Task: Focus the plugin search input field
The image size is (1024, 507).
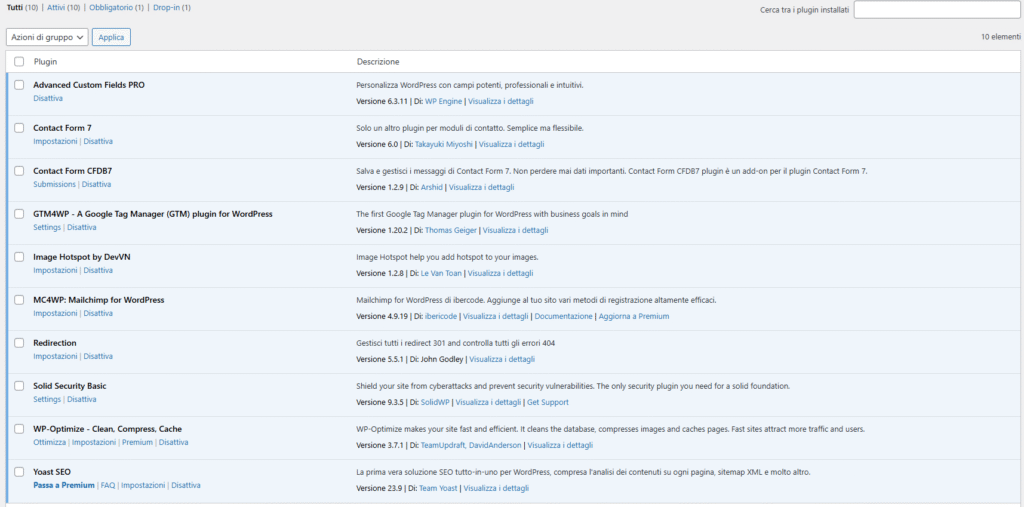Action: pos(937,10)
